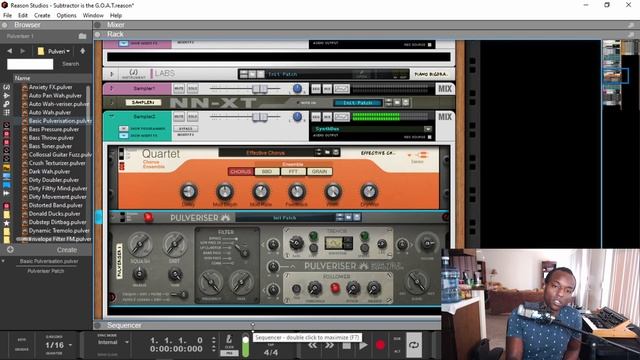Select Bass Pressure.pulver patch

(54, 129)
